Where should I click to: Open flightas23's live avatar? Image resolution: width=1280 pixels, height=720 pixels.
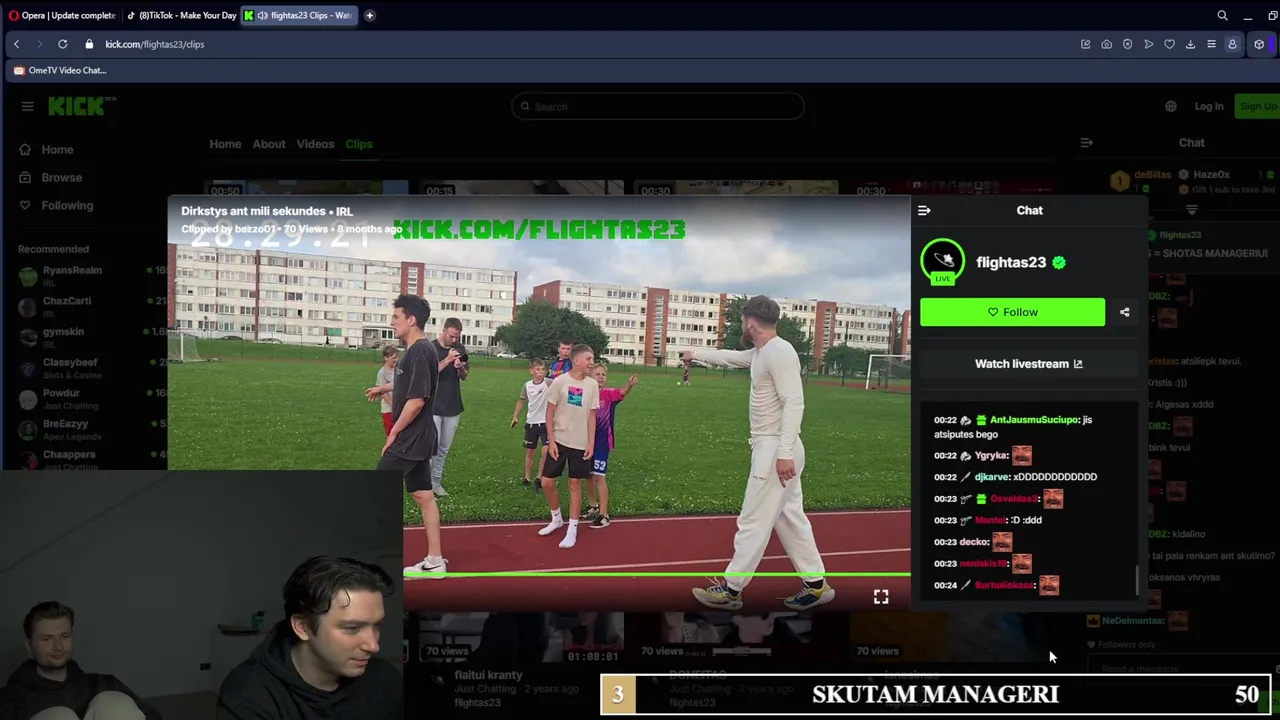[943, 262]
